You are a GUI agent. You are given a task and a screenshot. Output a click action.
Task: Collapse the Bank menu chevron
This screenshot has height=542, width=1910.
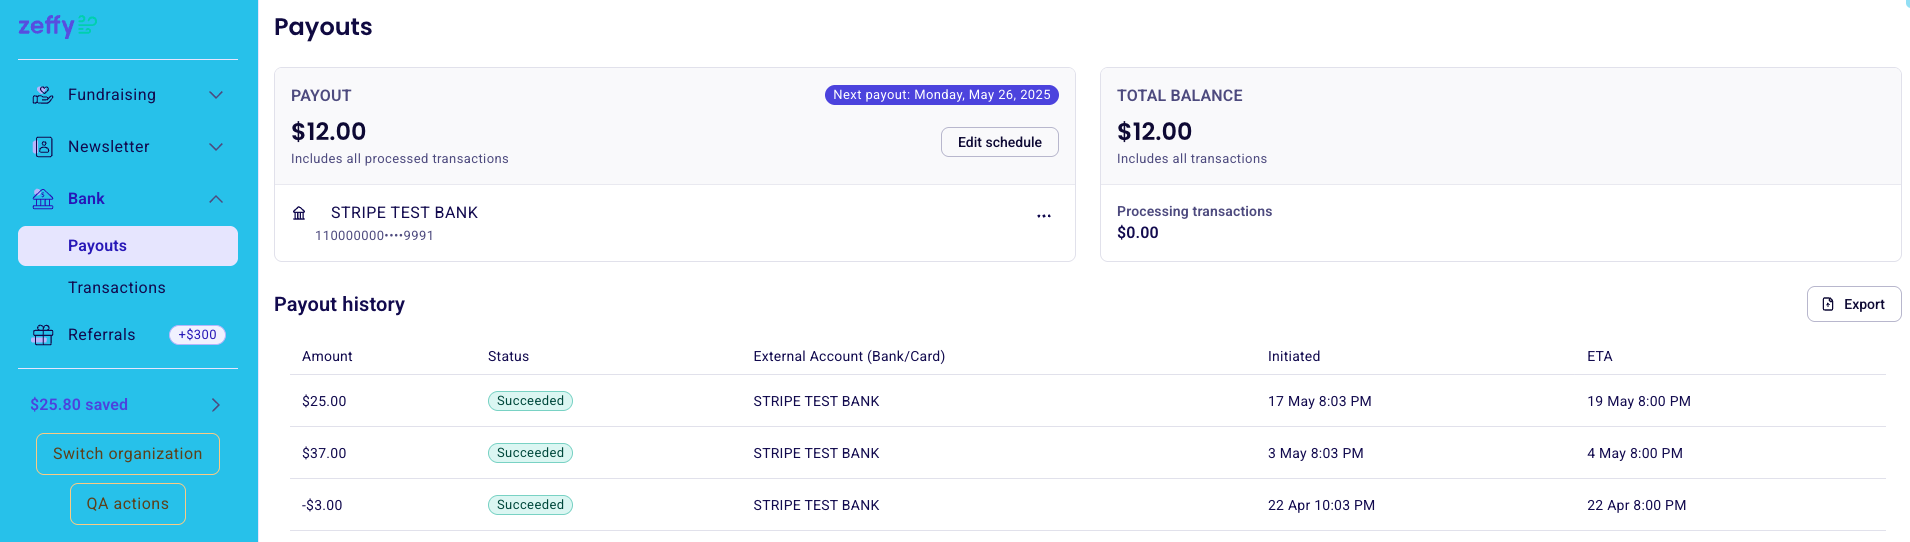point(216,199)
